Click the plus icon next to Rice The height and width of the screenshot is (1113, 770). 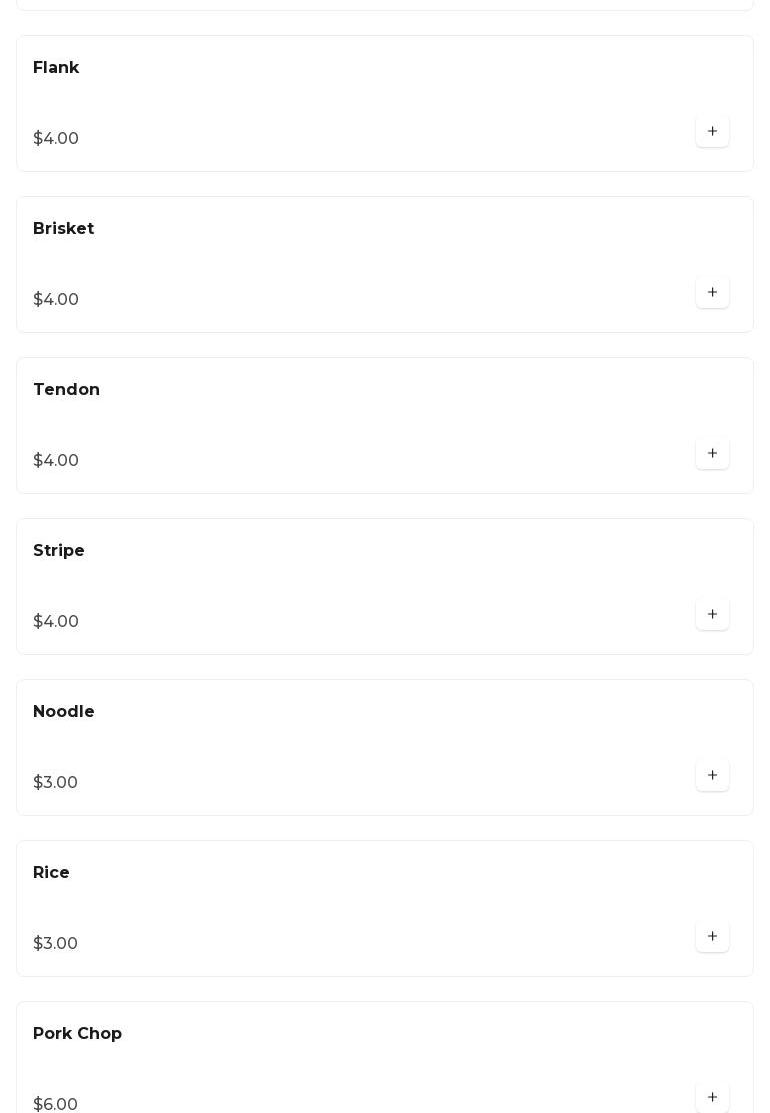pyautogui.click(x=712, y=937)
